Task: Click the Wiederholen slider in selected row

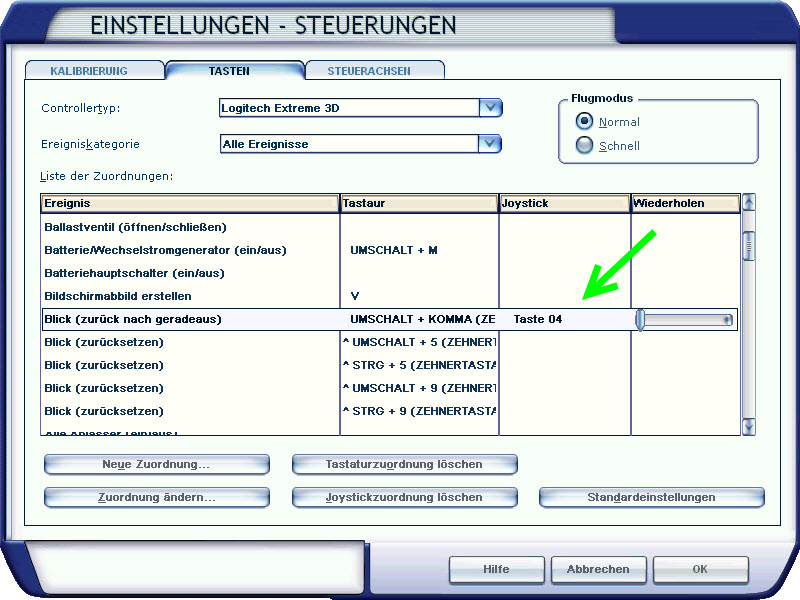Action: point(685,320)
